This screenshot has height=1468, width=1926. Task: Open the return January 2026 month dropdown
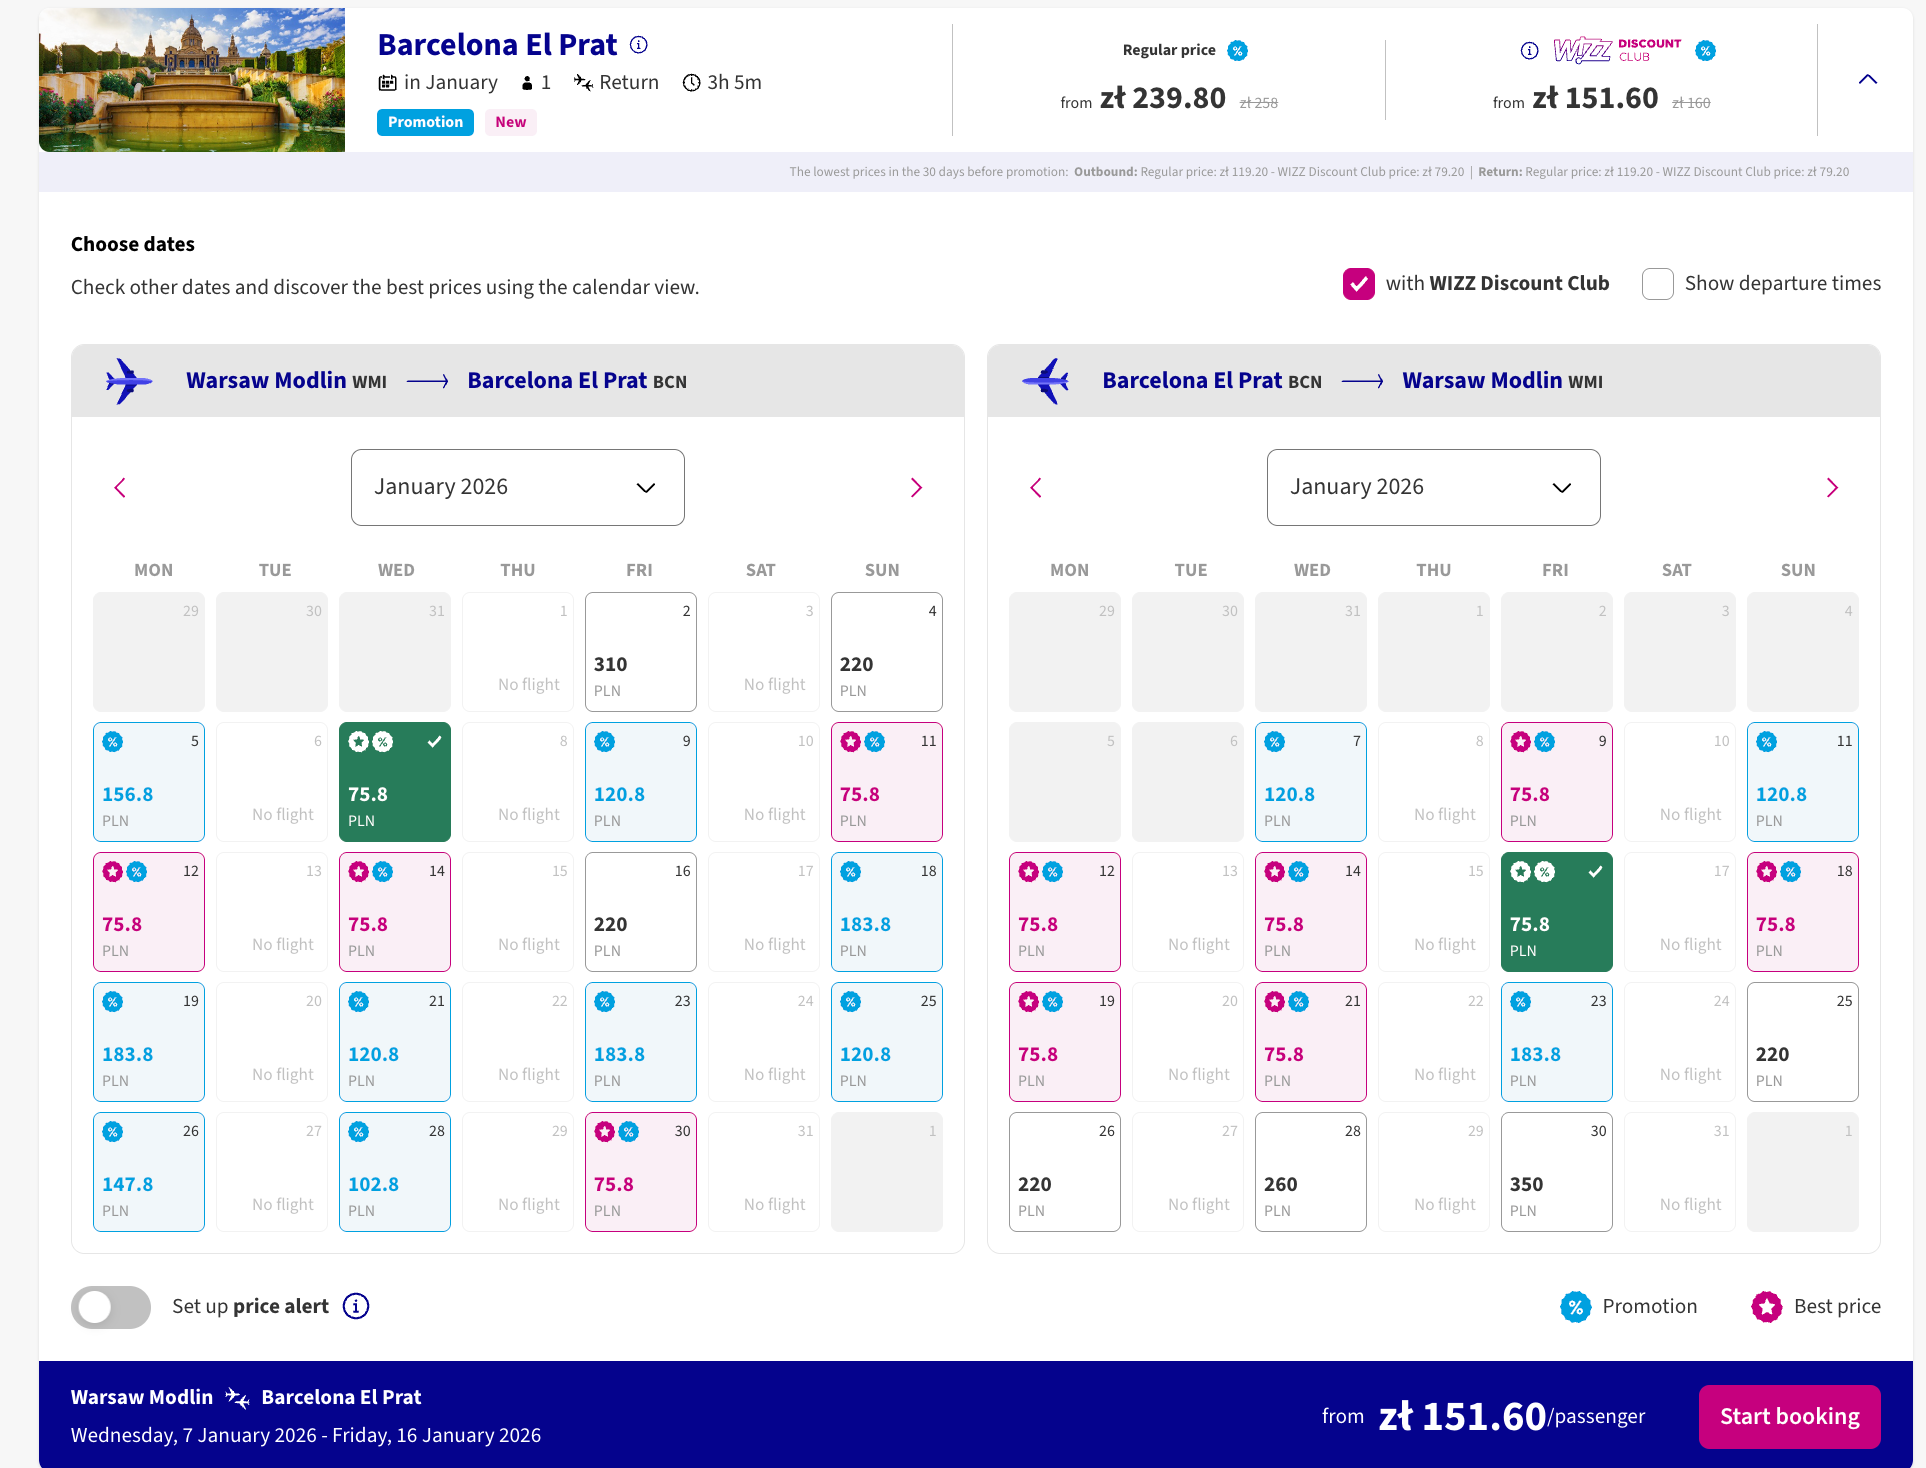pos(1433,487)
